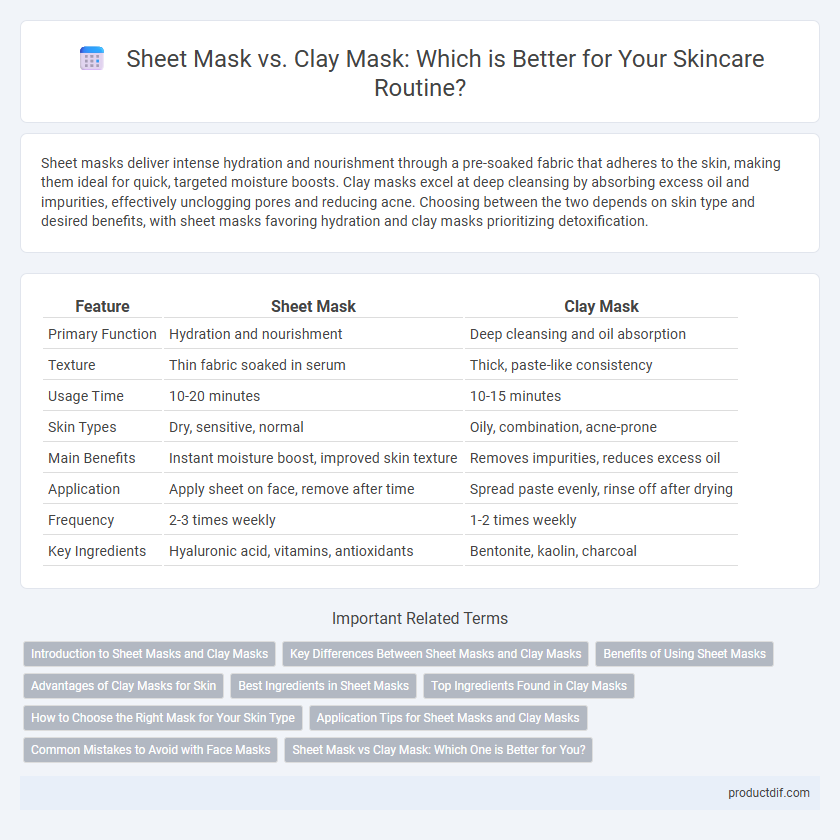The width and height of the screenshot is (840, 840).
Task: Open Advantages of Clay Masks for Skin
Action: tap(123, 686)
